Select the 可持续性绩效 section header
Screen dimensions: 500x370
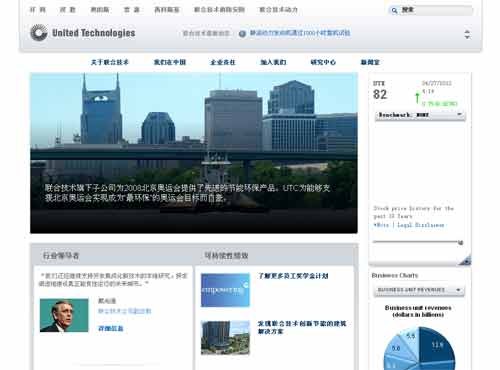click(226, 256)
